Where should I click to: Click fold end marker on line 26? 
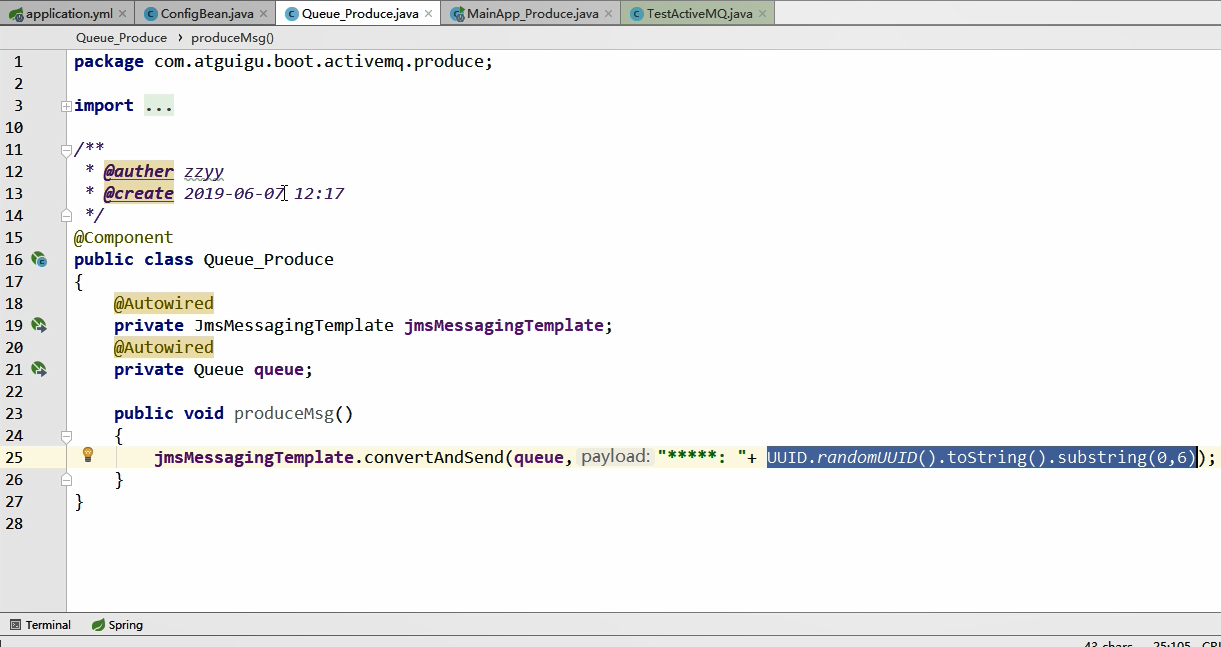pos(66,479)
